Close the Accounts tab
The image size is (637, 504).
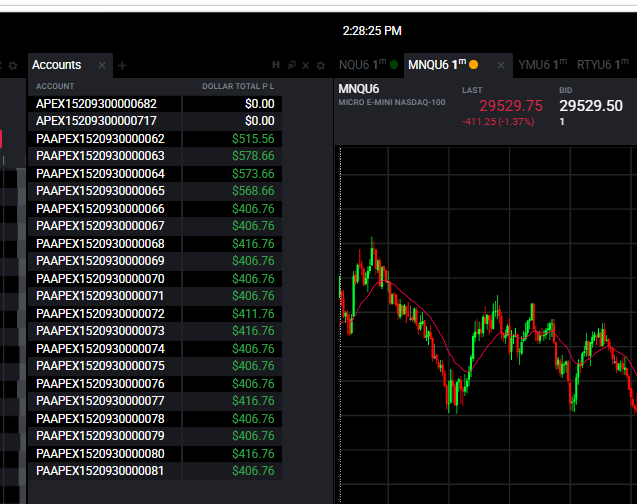point(102,65)
